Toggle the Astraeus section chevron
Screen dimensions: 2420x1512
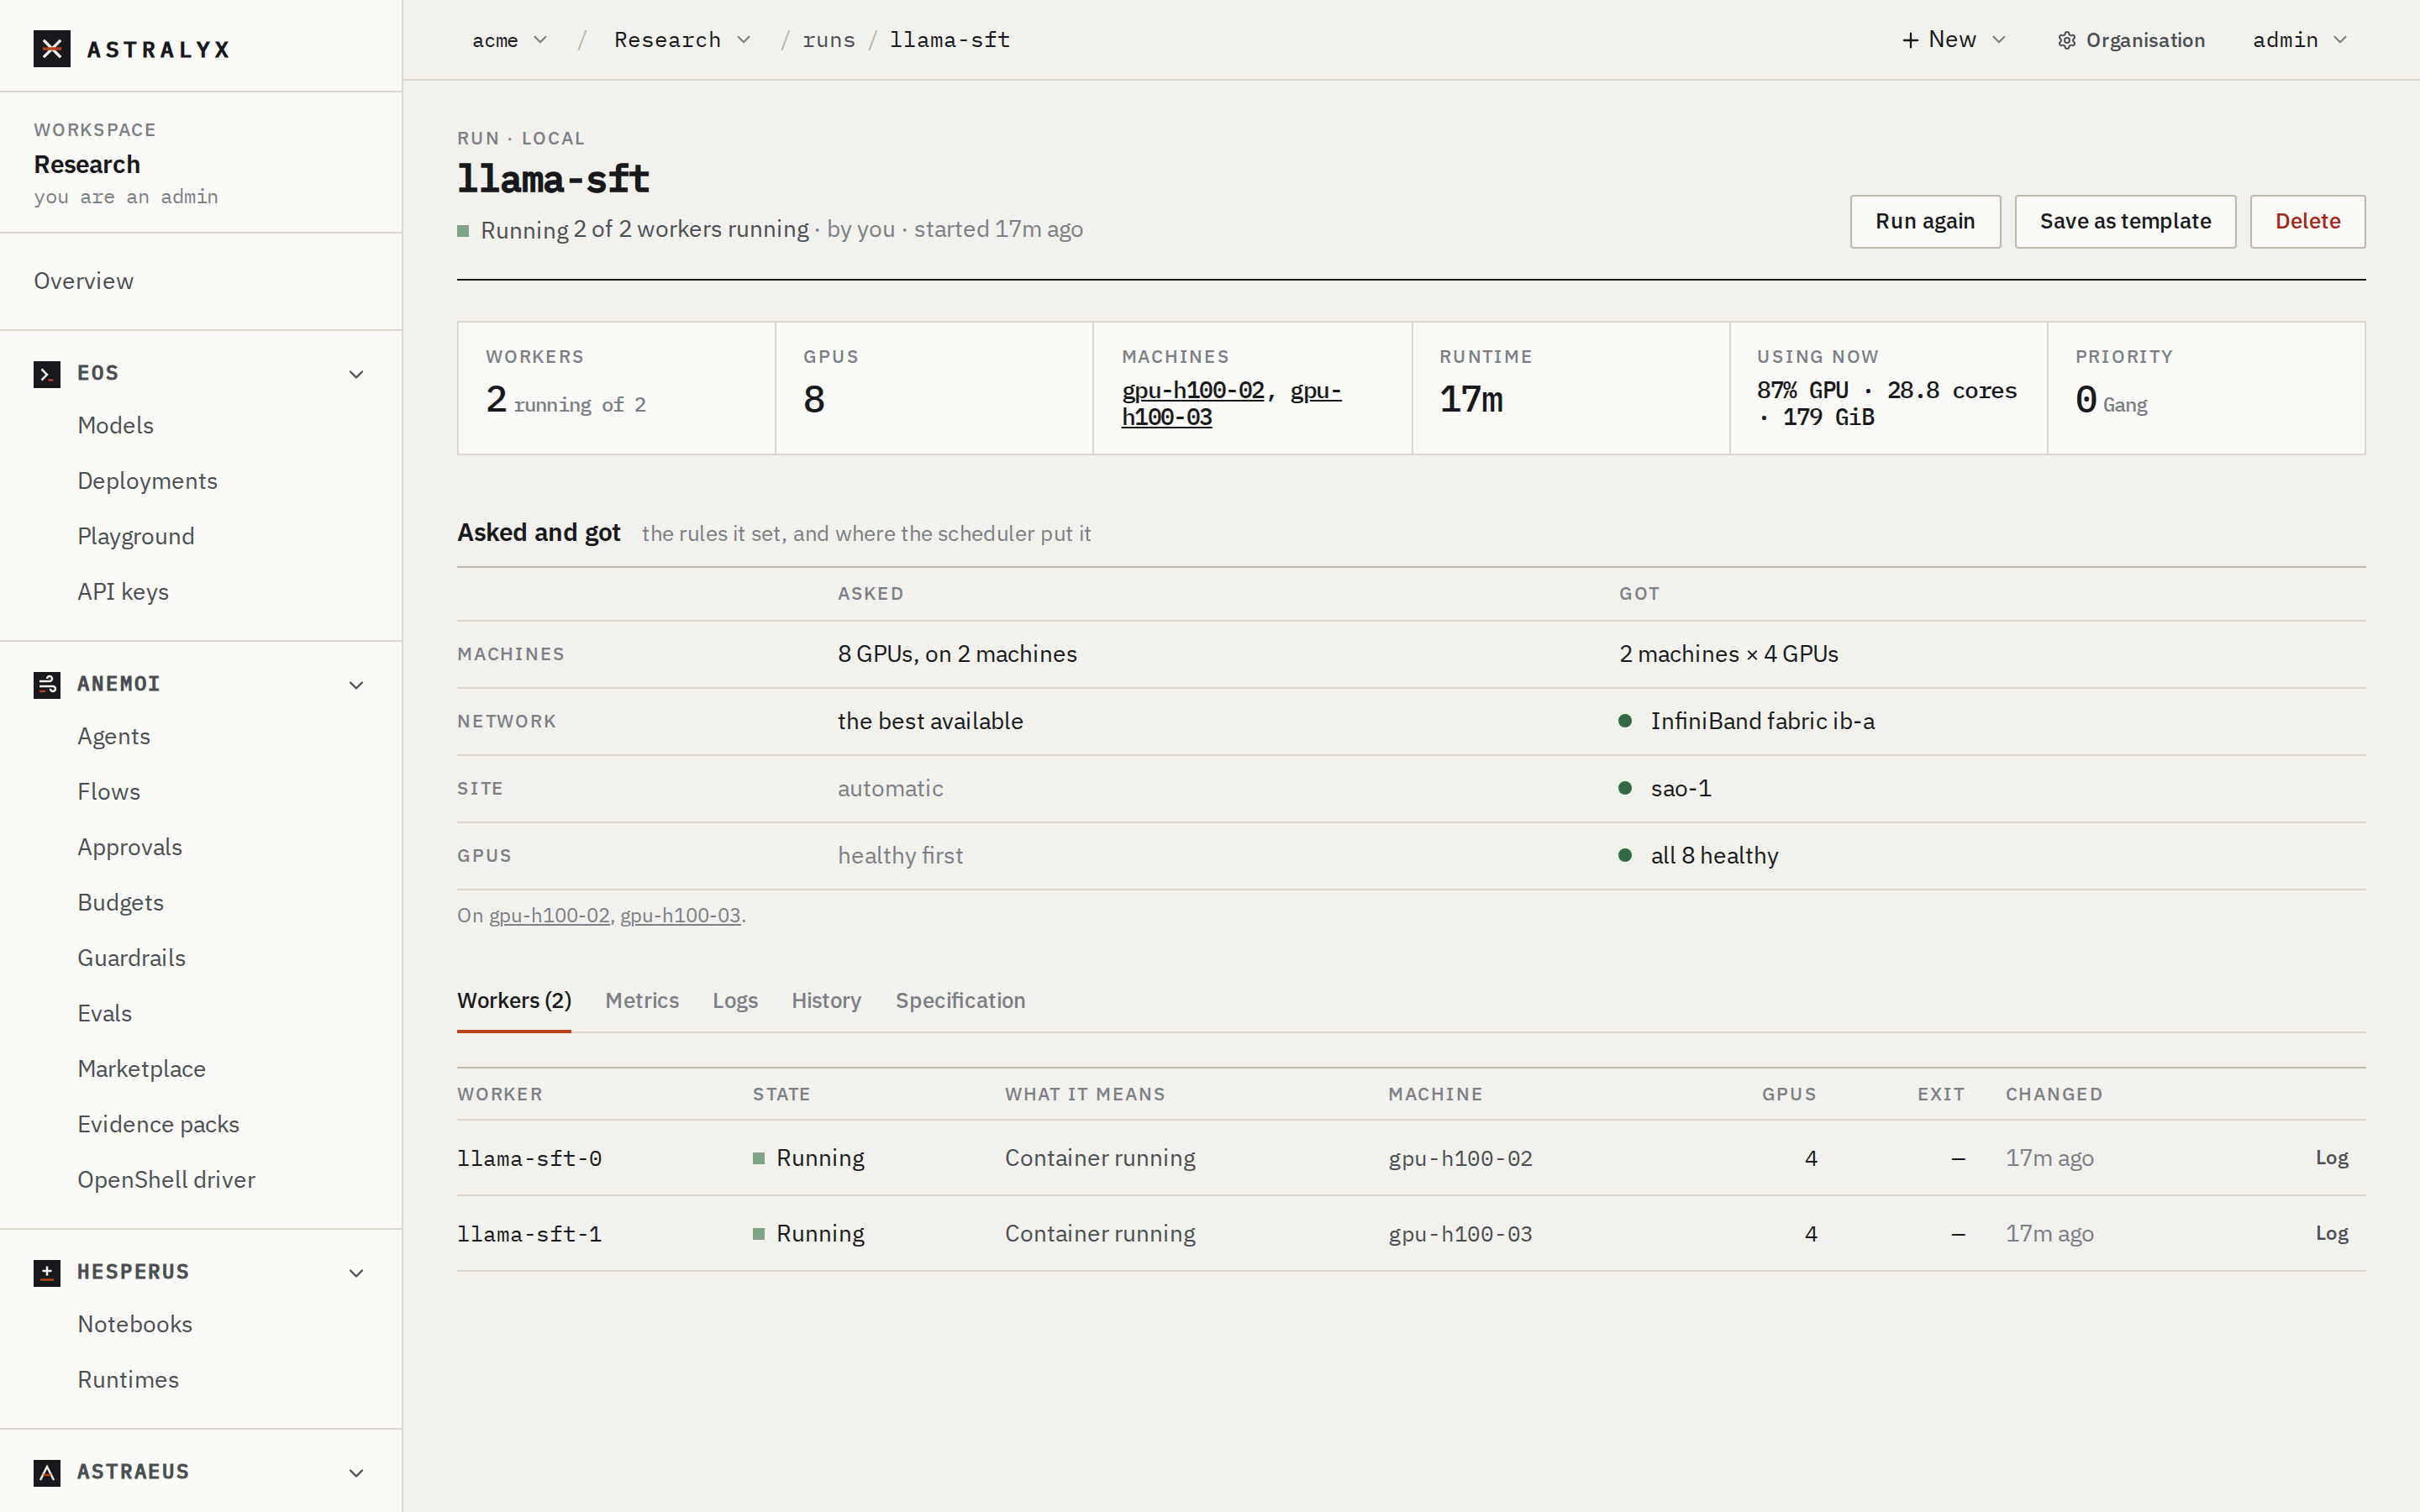(356, 1473)
